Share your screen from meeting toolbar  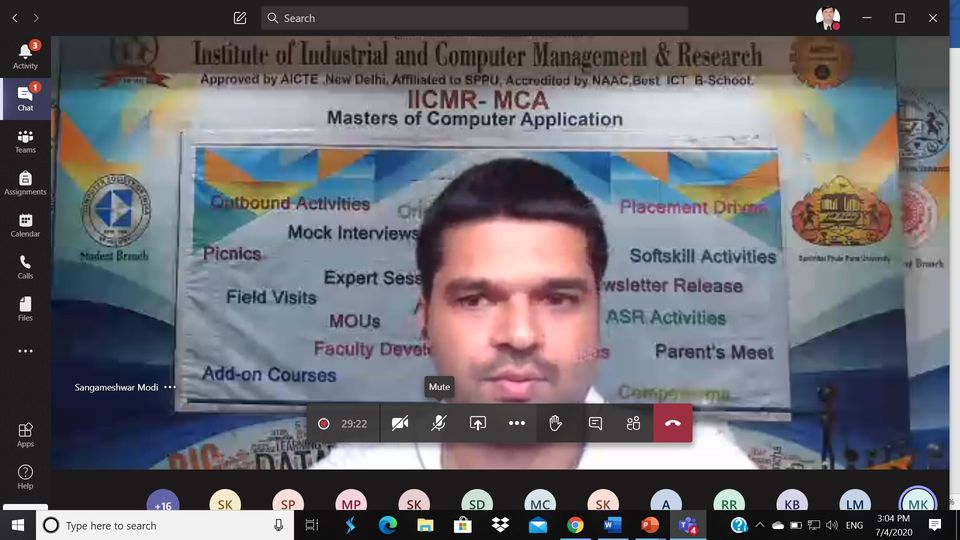pos(478,423)
